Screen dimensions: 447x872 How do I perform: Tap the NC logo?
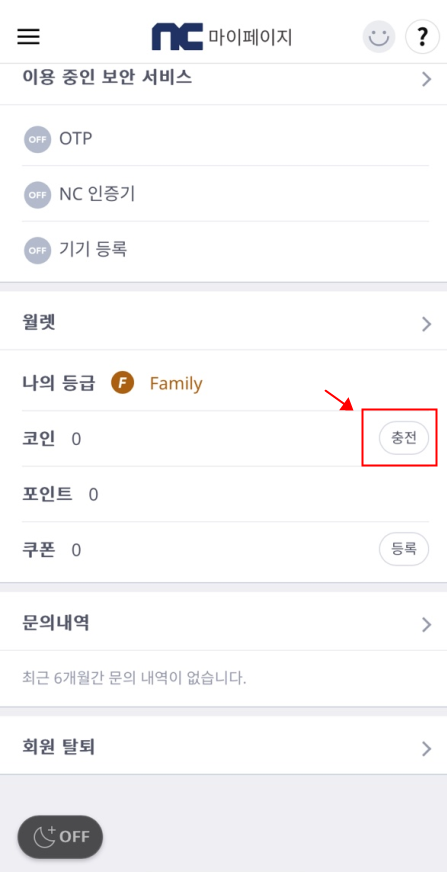point(177,37)
